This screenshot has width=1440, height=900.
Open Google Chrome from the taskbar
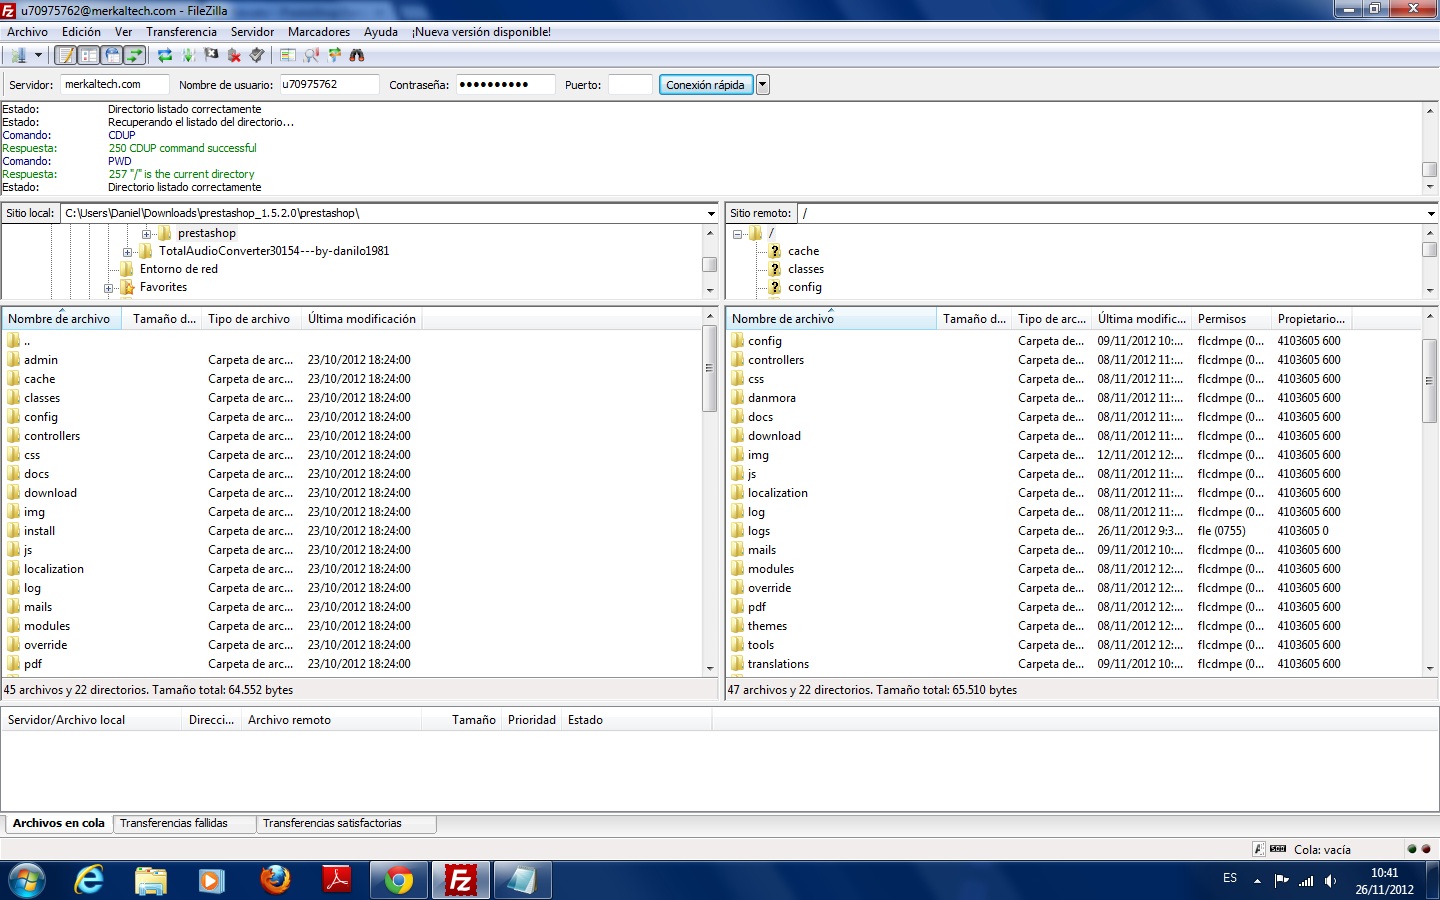point(399,880)
